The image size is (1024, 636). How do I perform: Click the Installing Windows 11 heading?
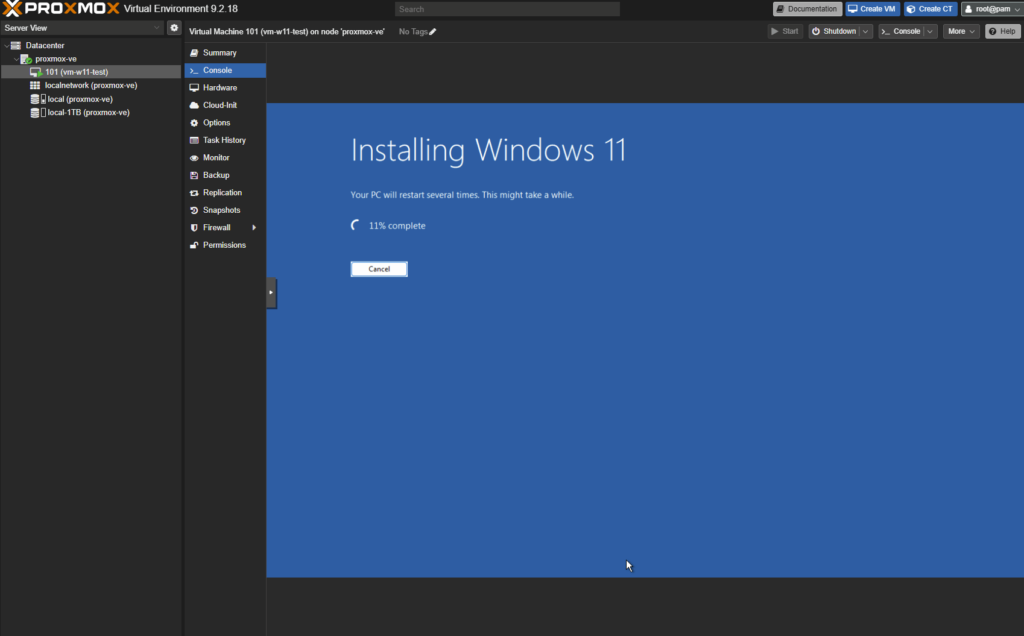pos(488,151)
